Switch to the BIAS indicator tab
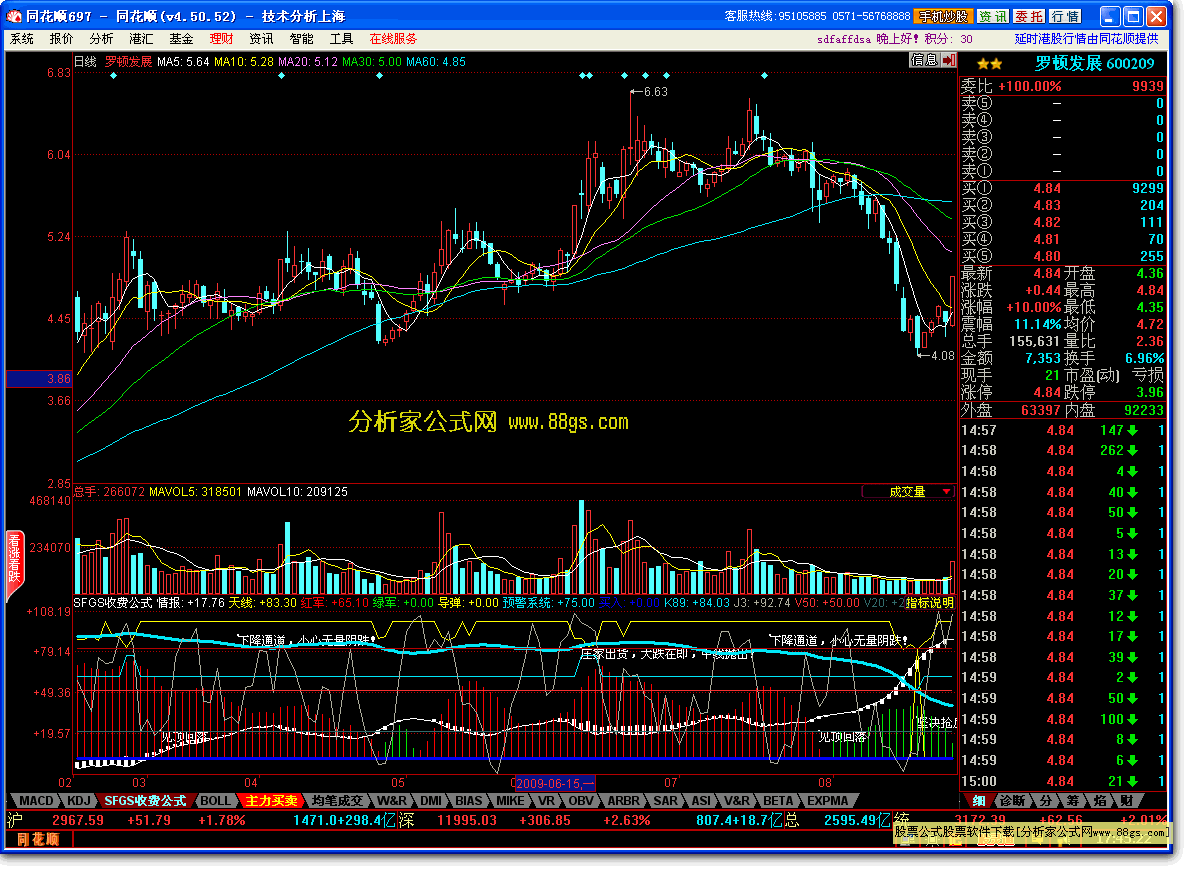Viewport: 1188px width, 869px height. coord(469,802)
